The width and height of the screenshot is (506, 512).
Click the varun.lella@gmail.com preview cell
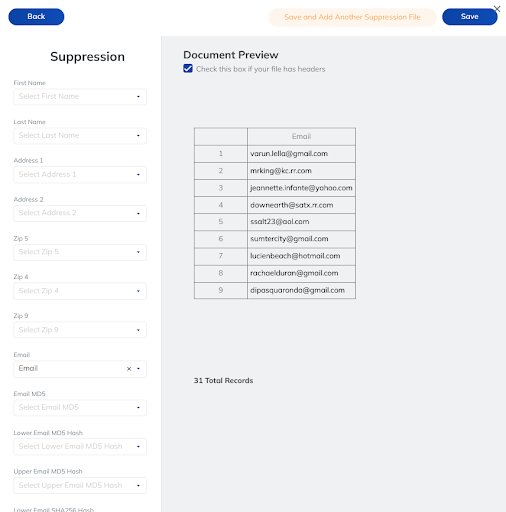tap(301, 154)
